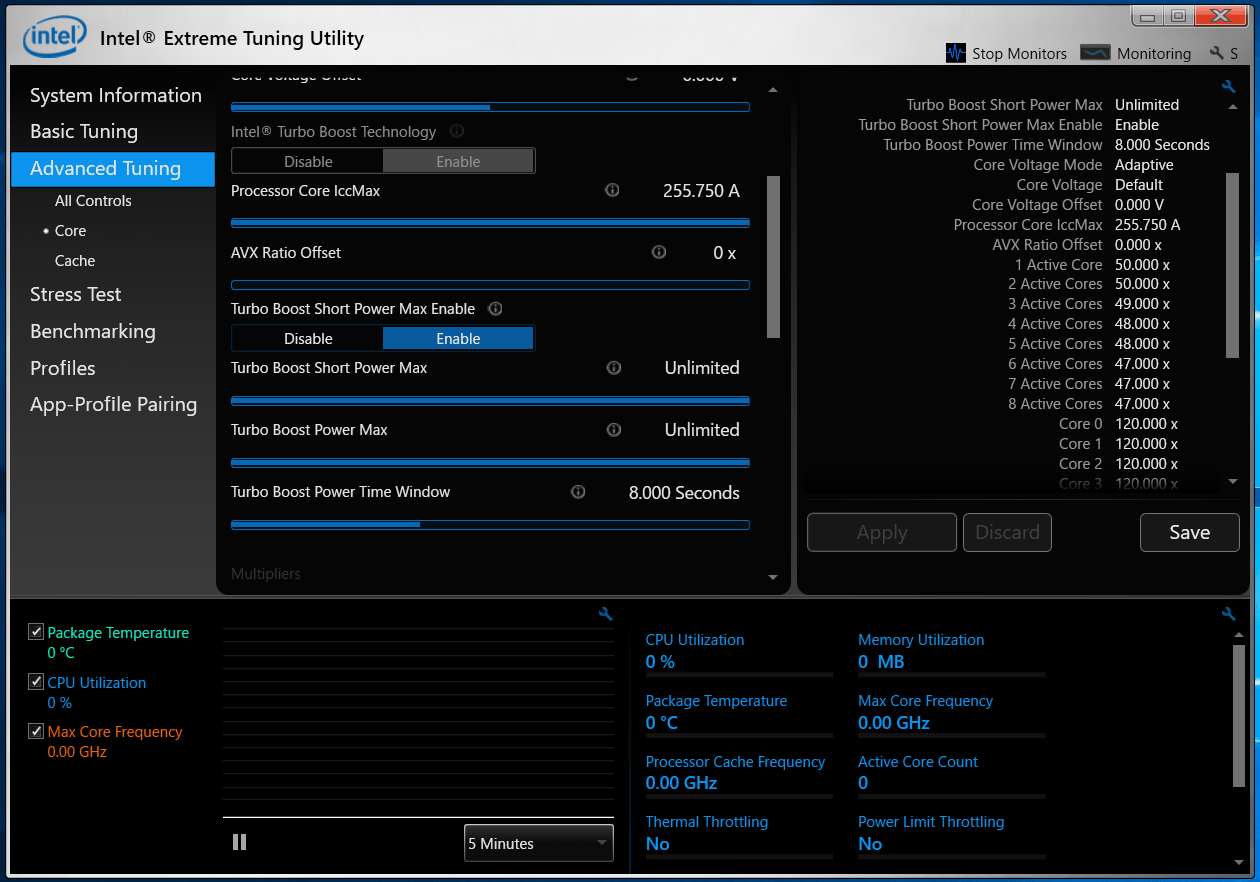Screen dimensions: 1260x882
Task: Click the up arrow of the tuning controls scrollbar
Action: pos(772,90)
